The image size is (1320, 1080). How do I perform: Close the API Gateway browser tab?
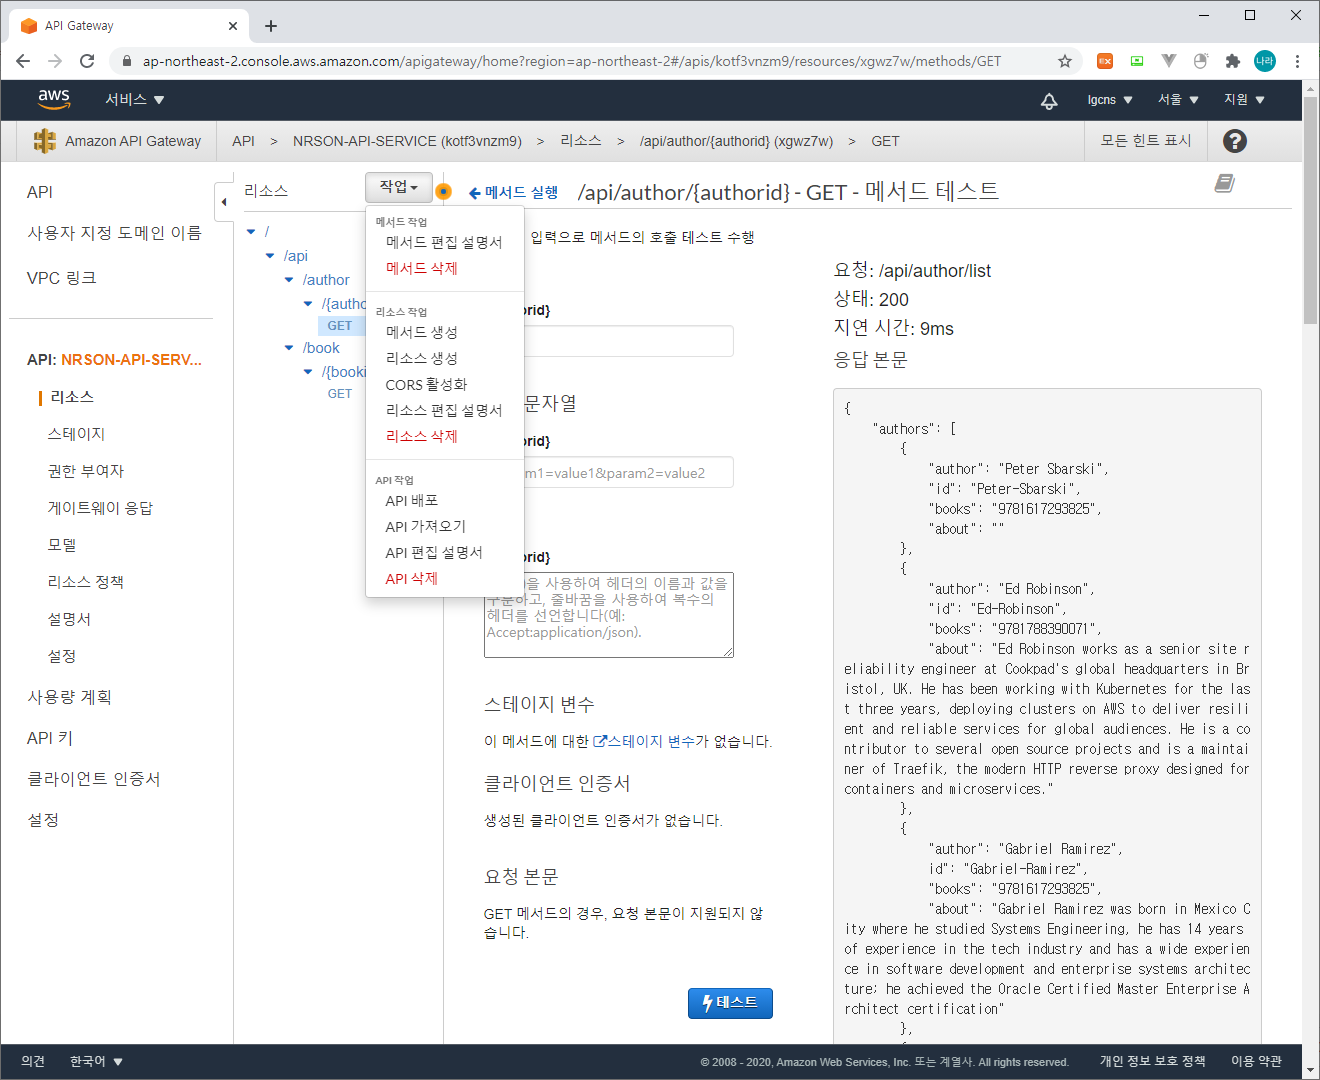(233, 26)
